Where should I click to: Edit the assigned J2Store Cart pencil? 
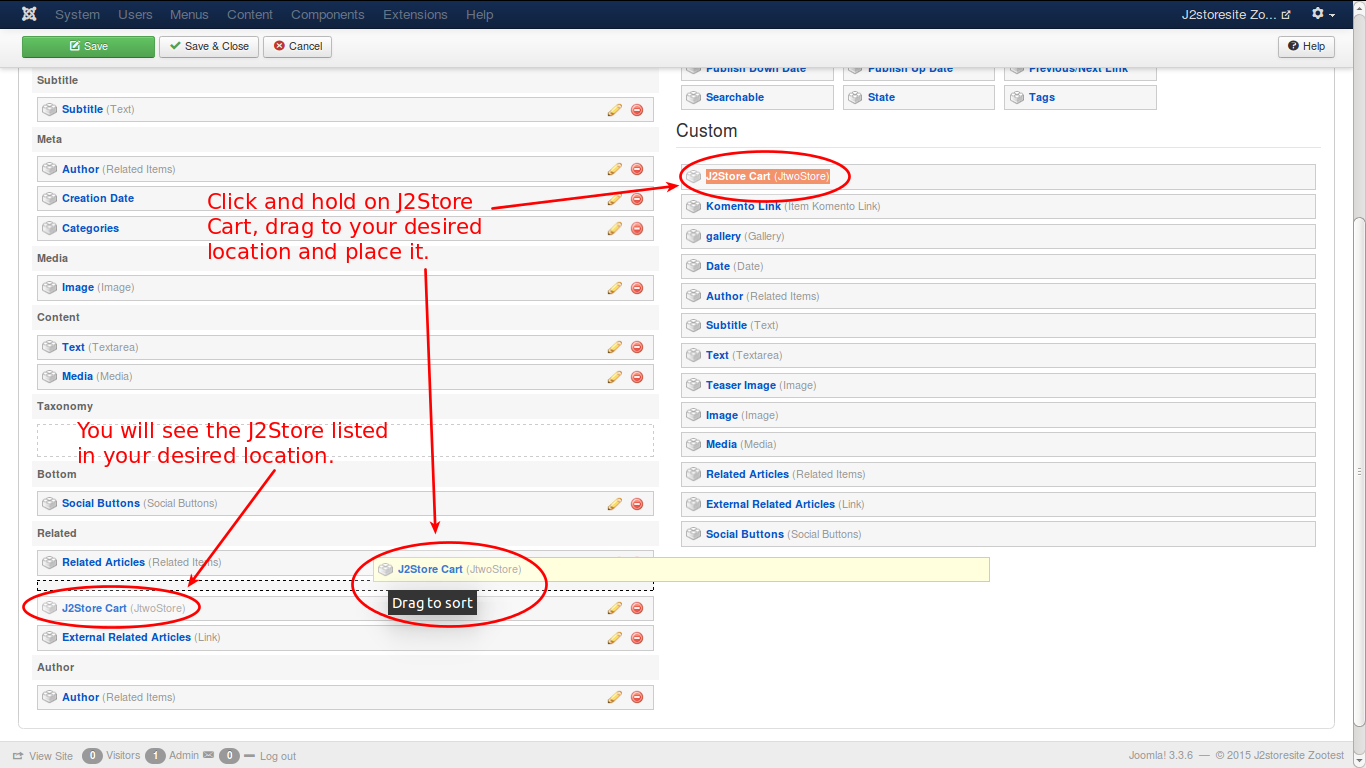coord(615,608)
